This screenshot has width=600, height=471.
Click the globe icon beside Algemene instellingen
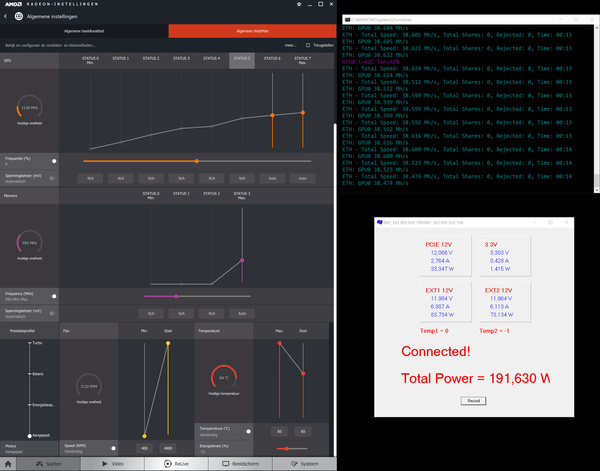coord(19,16)
